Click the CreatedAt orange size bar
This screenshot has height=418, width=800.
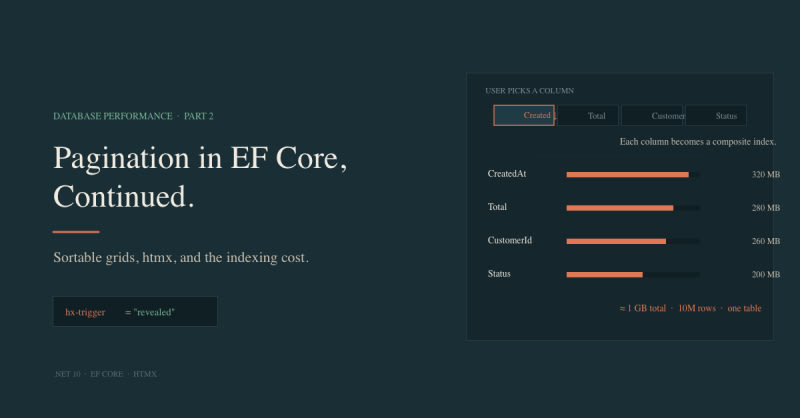click(x=628, y=175)
